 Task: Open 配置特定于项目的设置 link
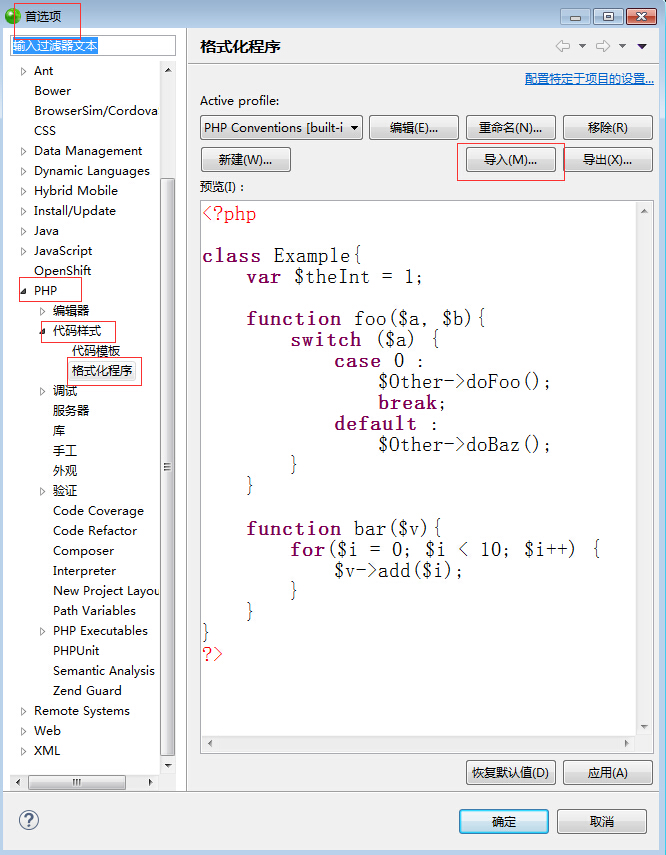tap(589, 79)
